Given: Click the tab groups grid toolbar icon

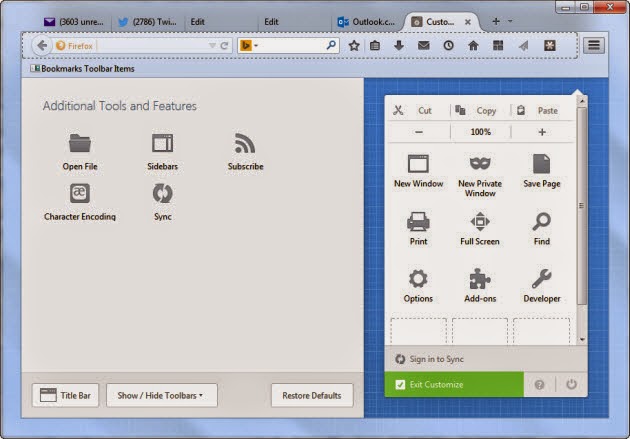Looking at the screenshot, I should pyautogui.click(x=498, y=45).
